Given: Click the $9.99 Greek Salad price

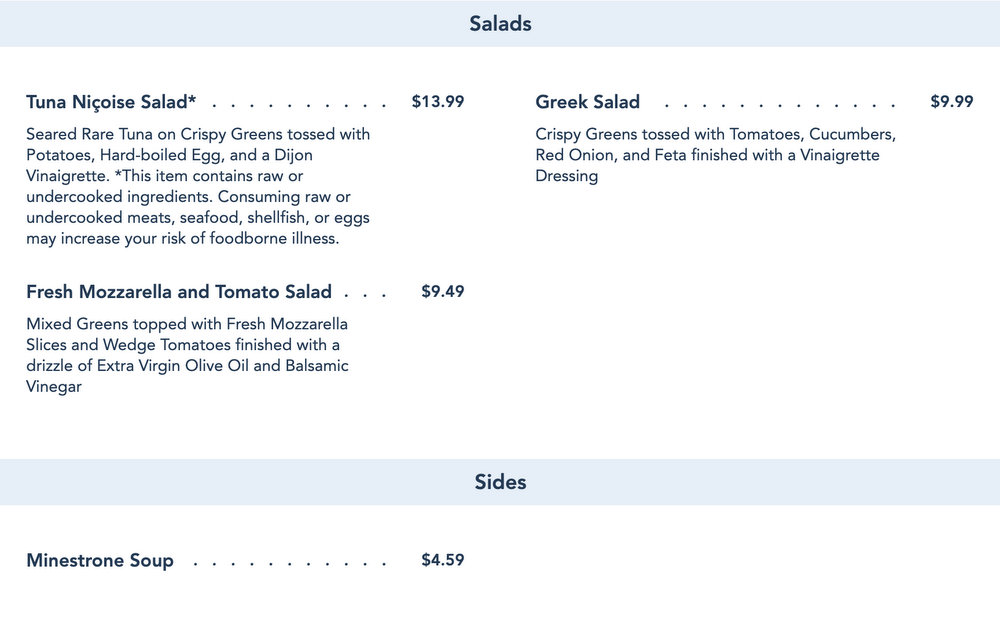Looking at the screenshot, I should pos(951,102).
